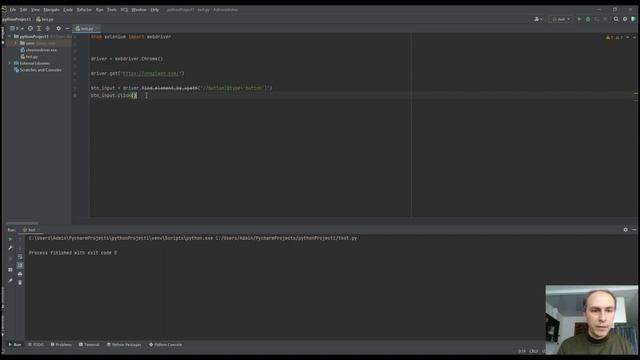Click the green Run button in toolbar
640x360 pixels.
click(579, 19)
